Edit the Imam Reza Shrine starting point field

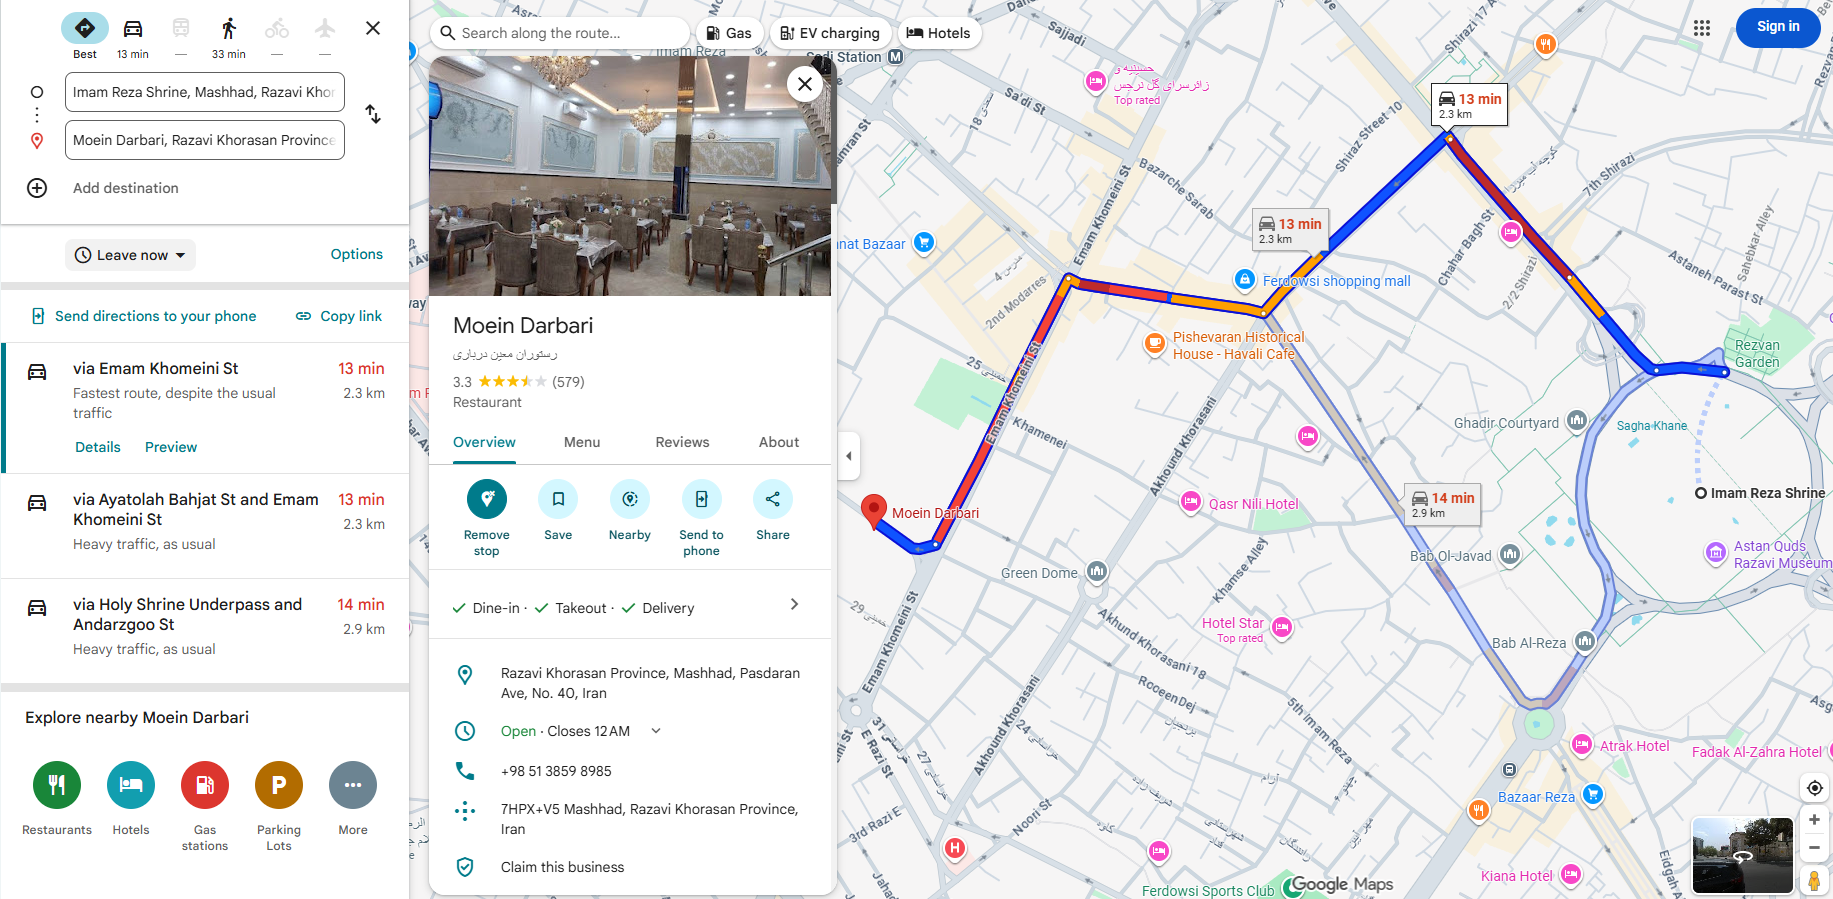[x=205, y=92]
